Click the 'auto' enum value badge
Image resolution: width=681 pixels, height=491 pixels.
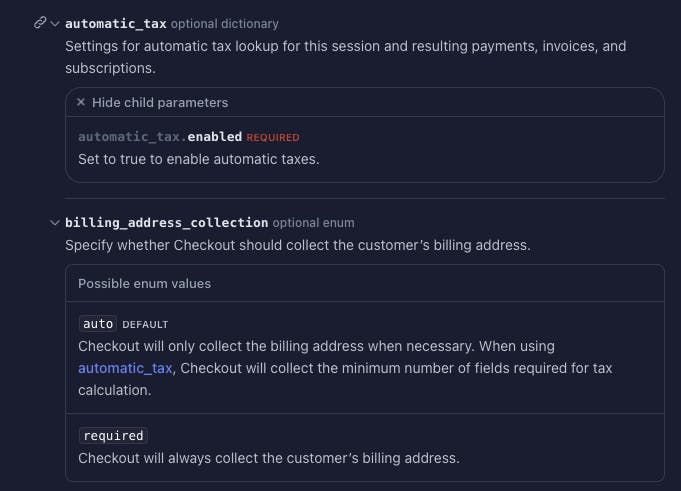click(98, 324)
